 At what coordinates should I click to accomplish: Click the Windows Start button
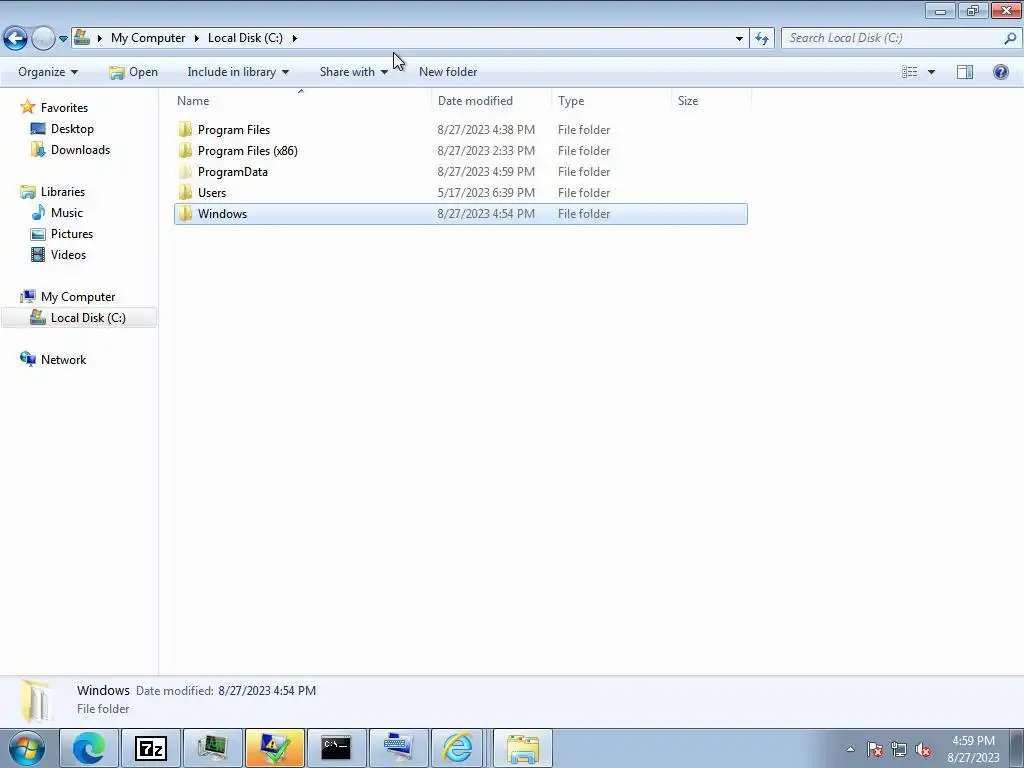27,748
